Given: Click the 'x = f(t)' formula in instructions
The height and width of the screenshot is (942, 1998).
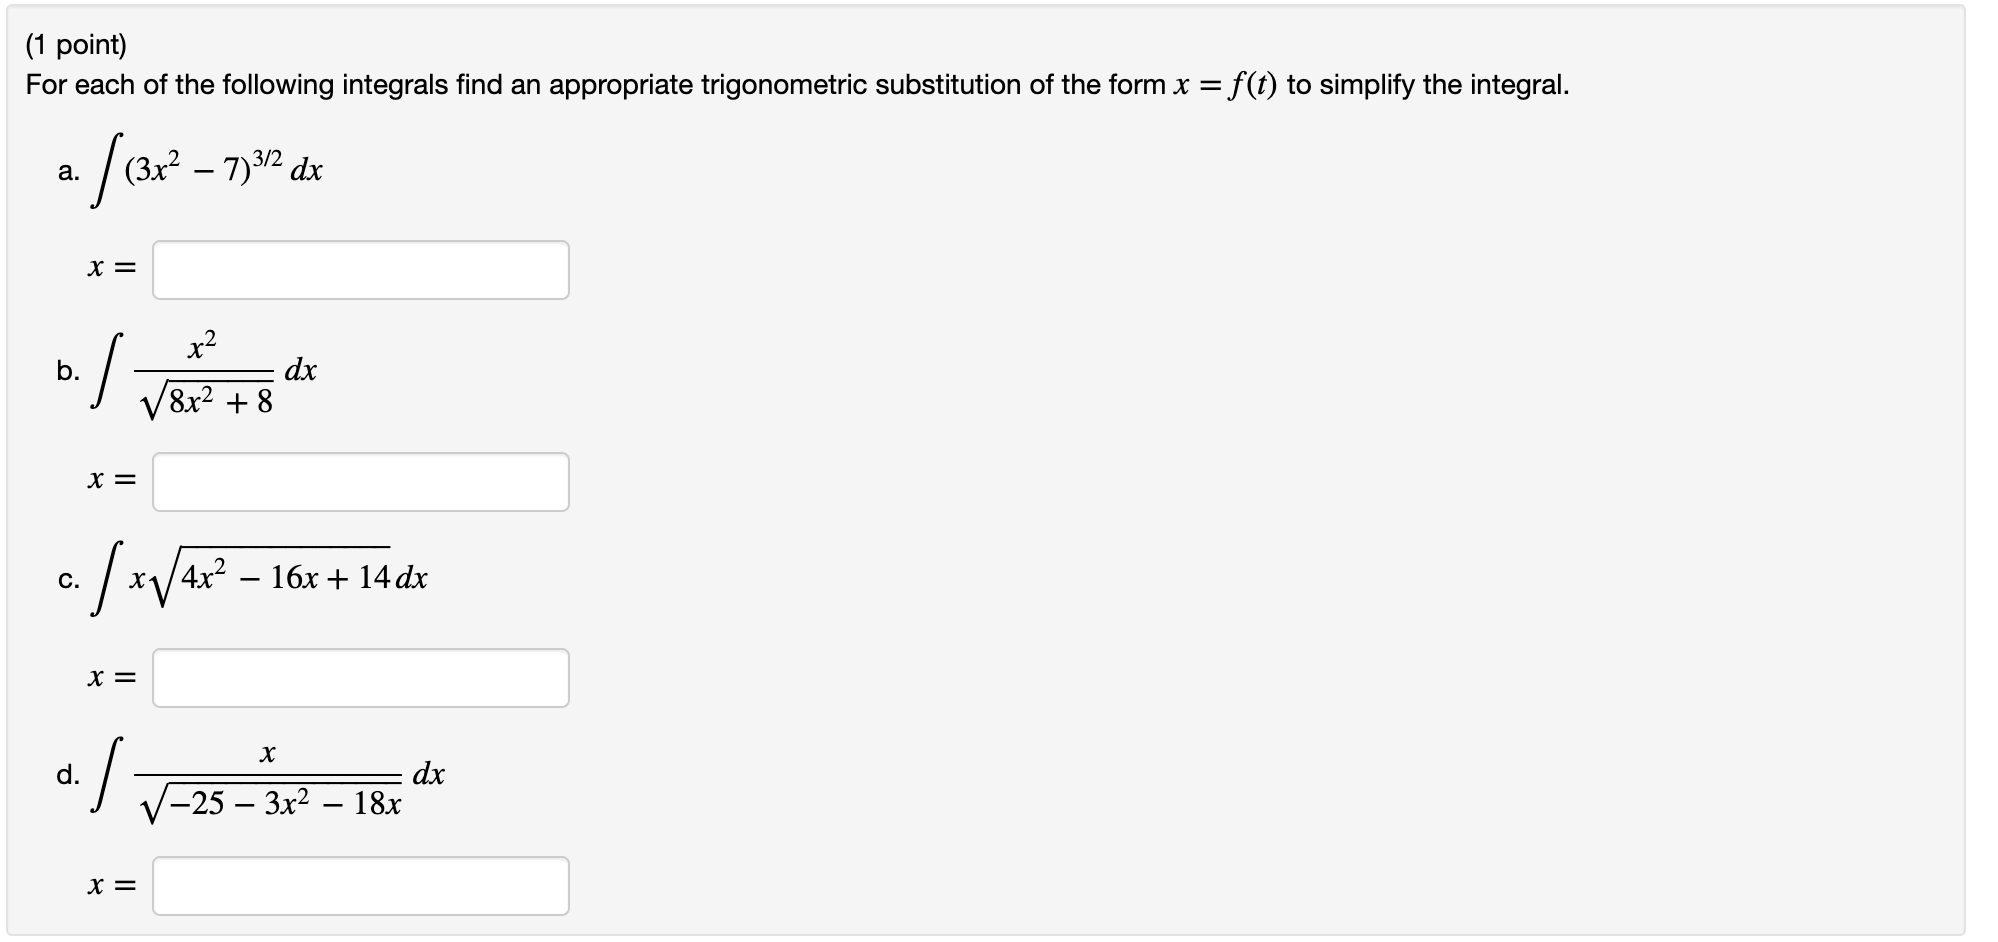Looking at the screenshot, I should pos(1224,85).
